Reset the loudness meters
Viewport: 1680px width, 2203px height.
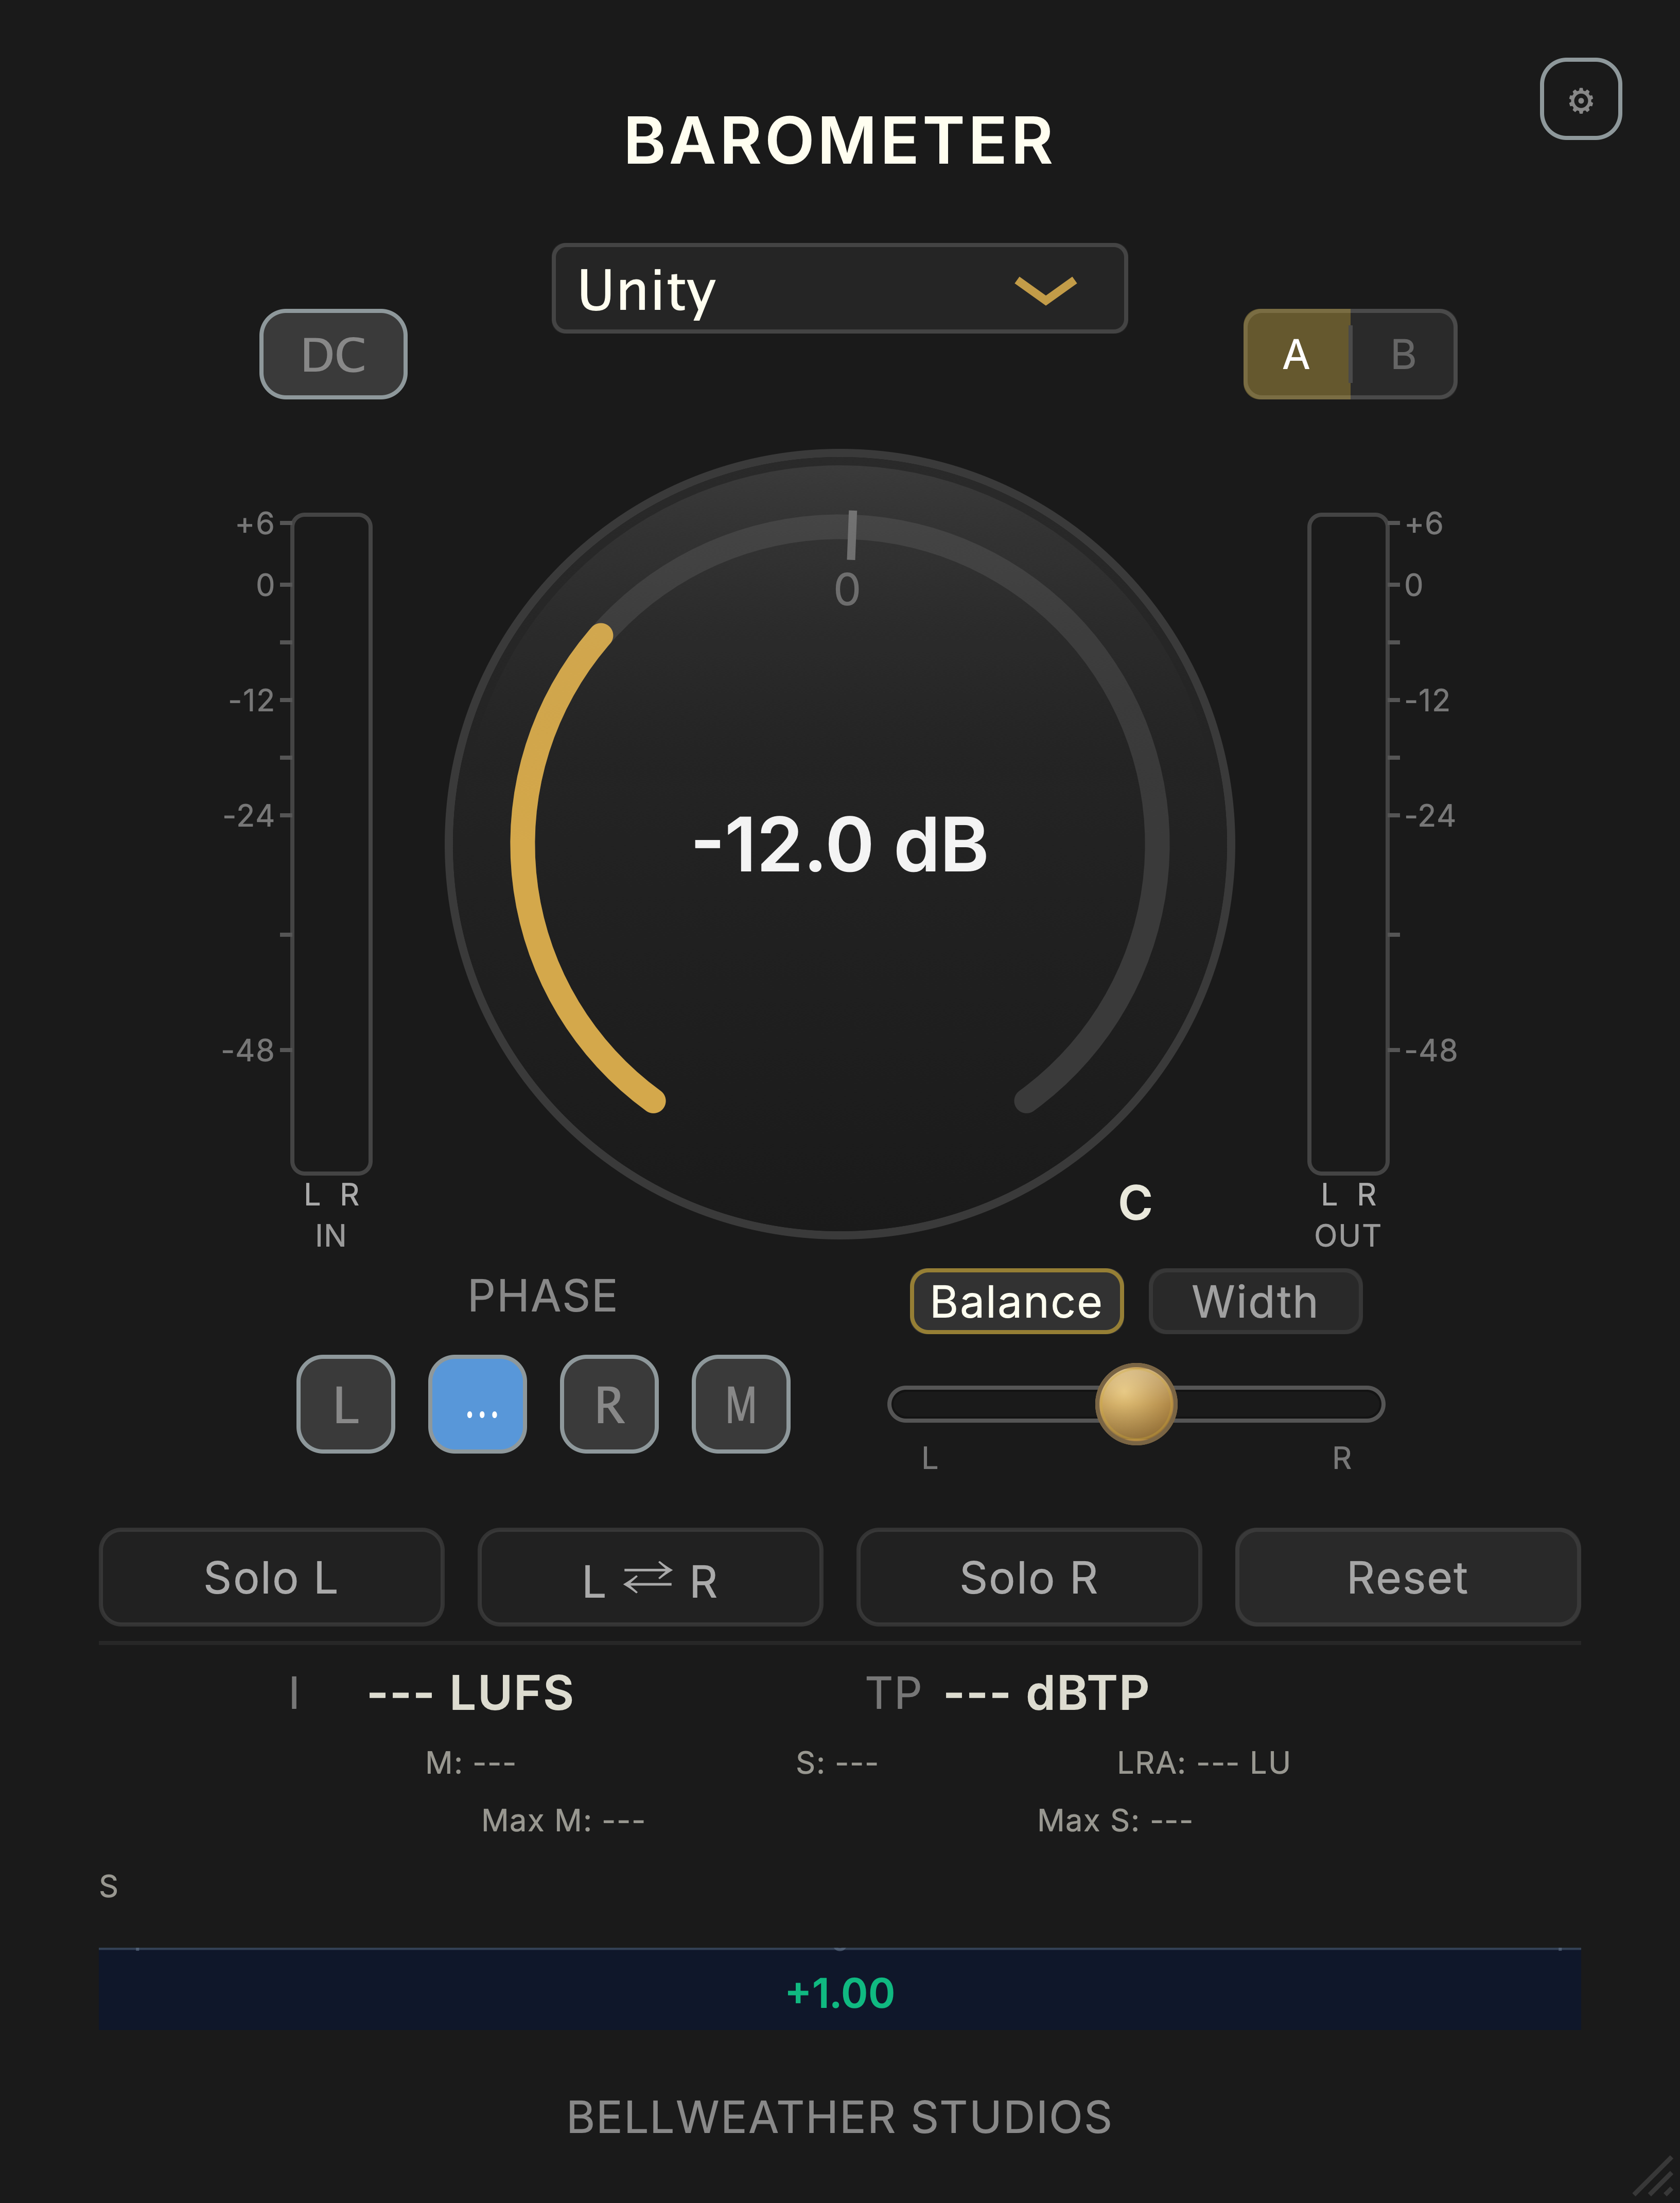pos(1408,1577)
